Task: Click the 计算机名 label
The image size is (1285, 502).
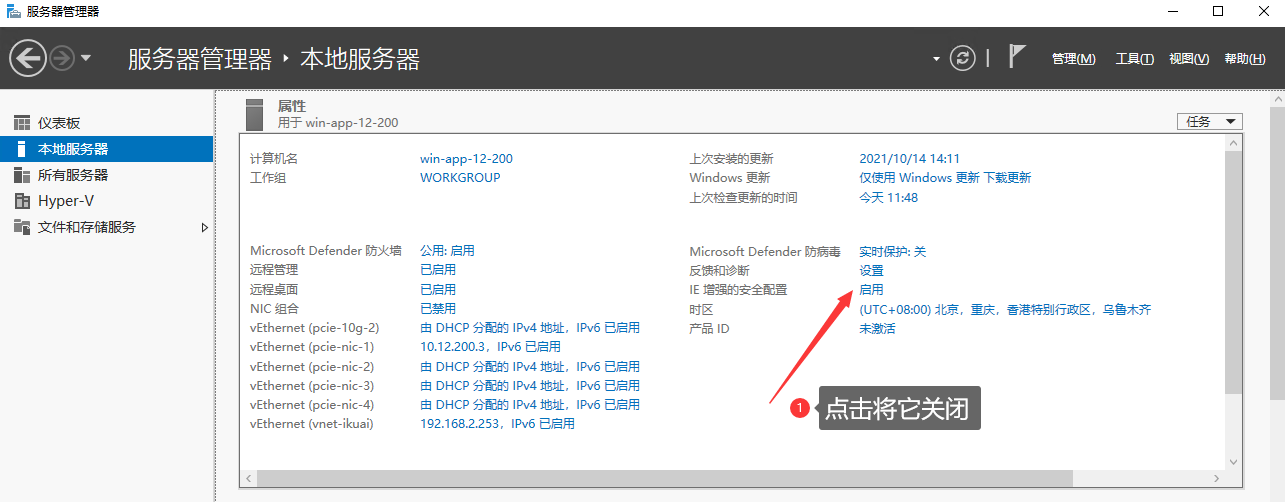Action: pyautogui.click(x=274, y=159)
